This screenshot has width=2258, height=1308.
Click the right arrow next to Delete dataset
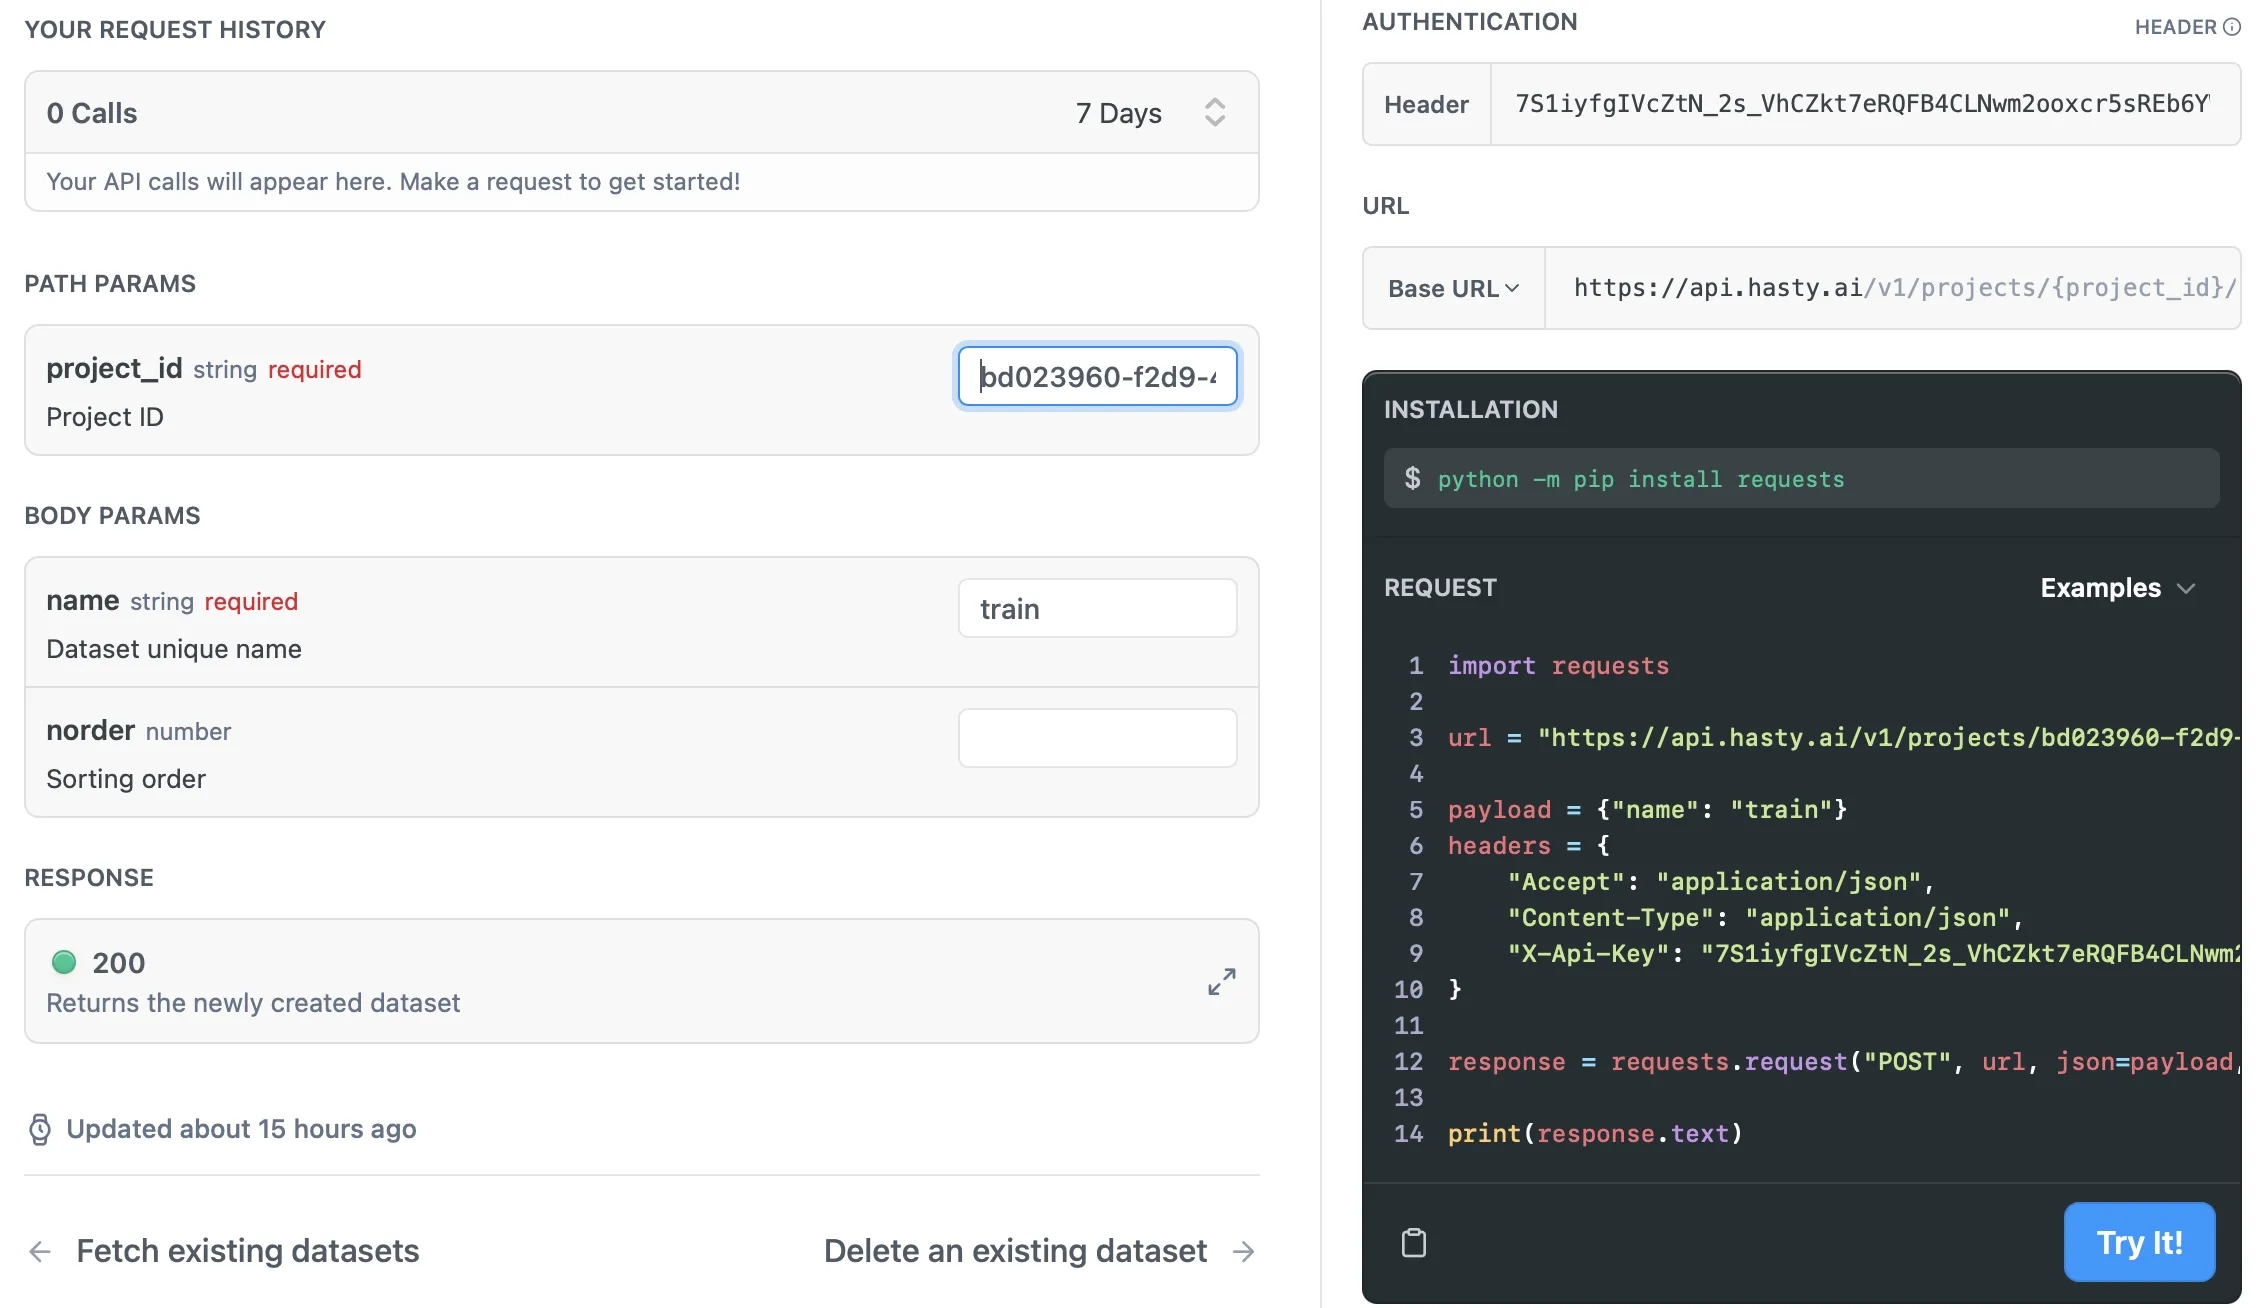point(1244,1252)
